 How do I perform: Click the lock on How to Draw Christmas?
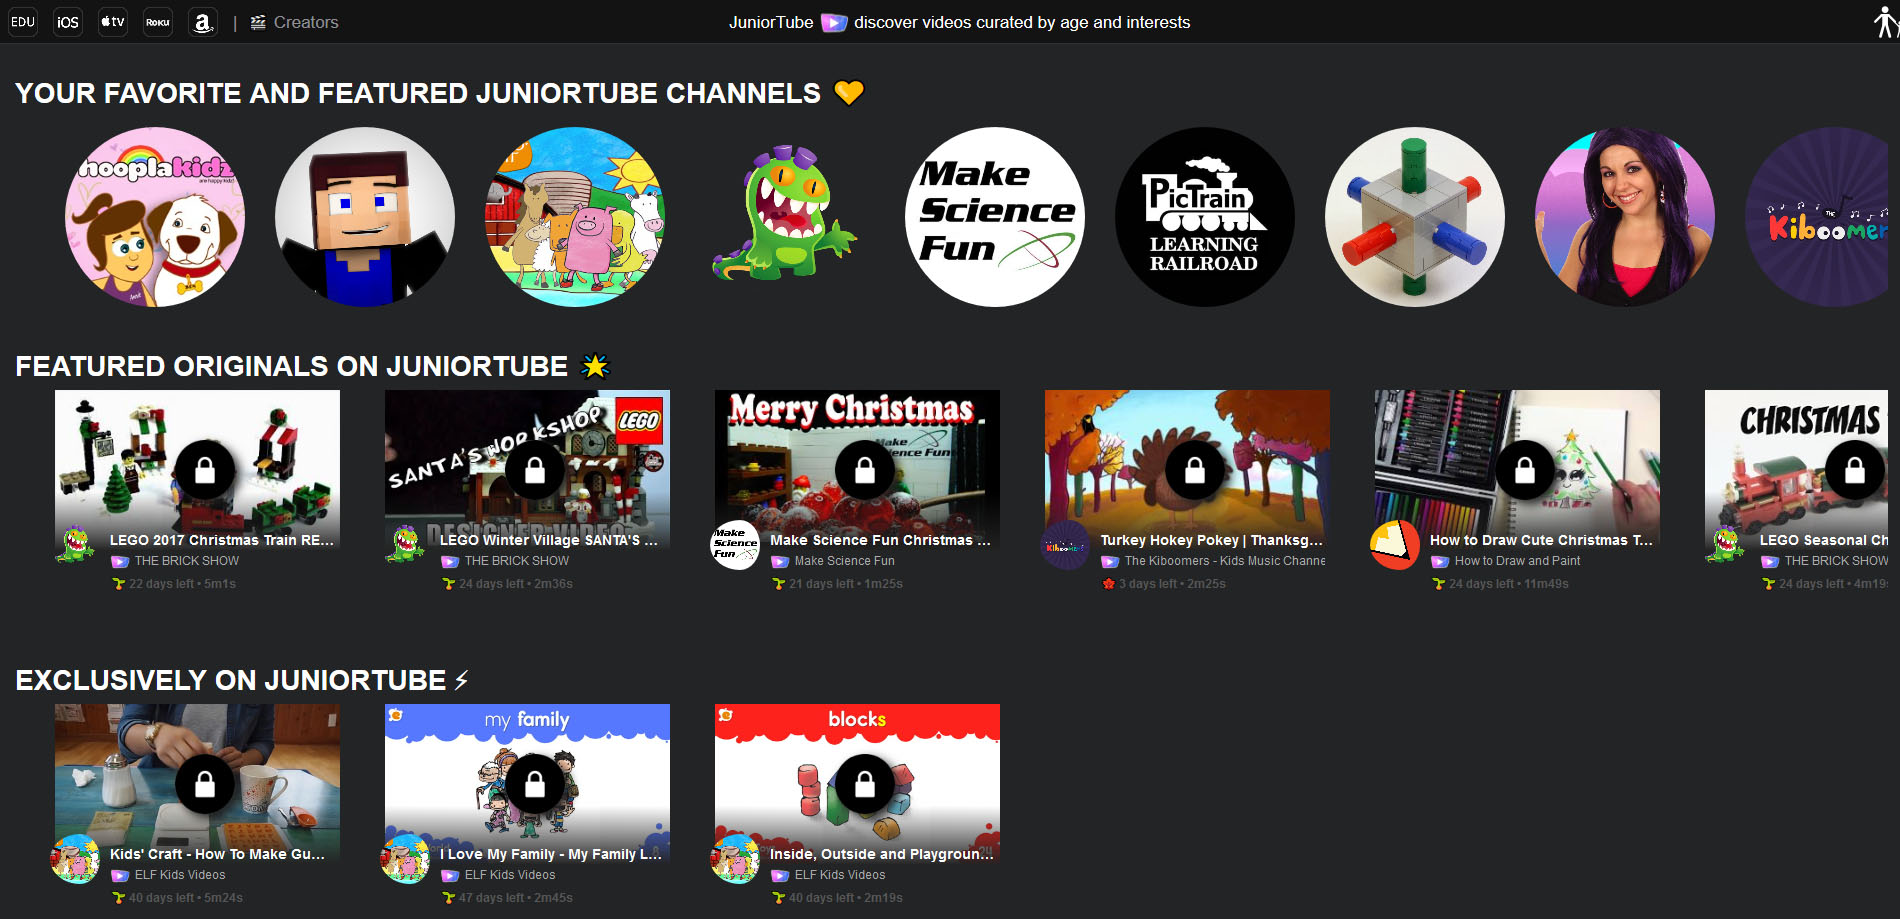coord(1525,470)
